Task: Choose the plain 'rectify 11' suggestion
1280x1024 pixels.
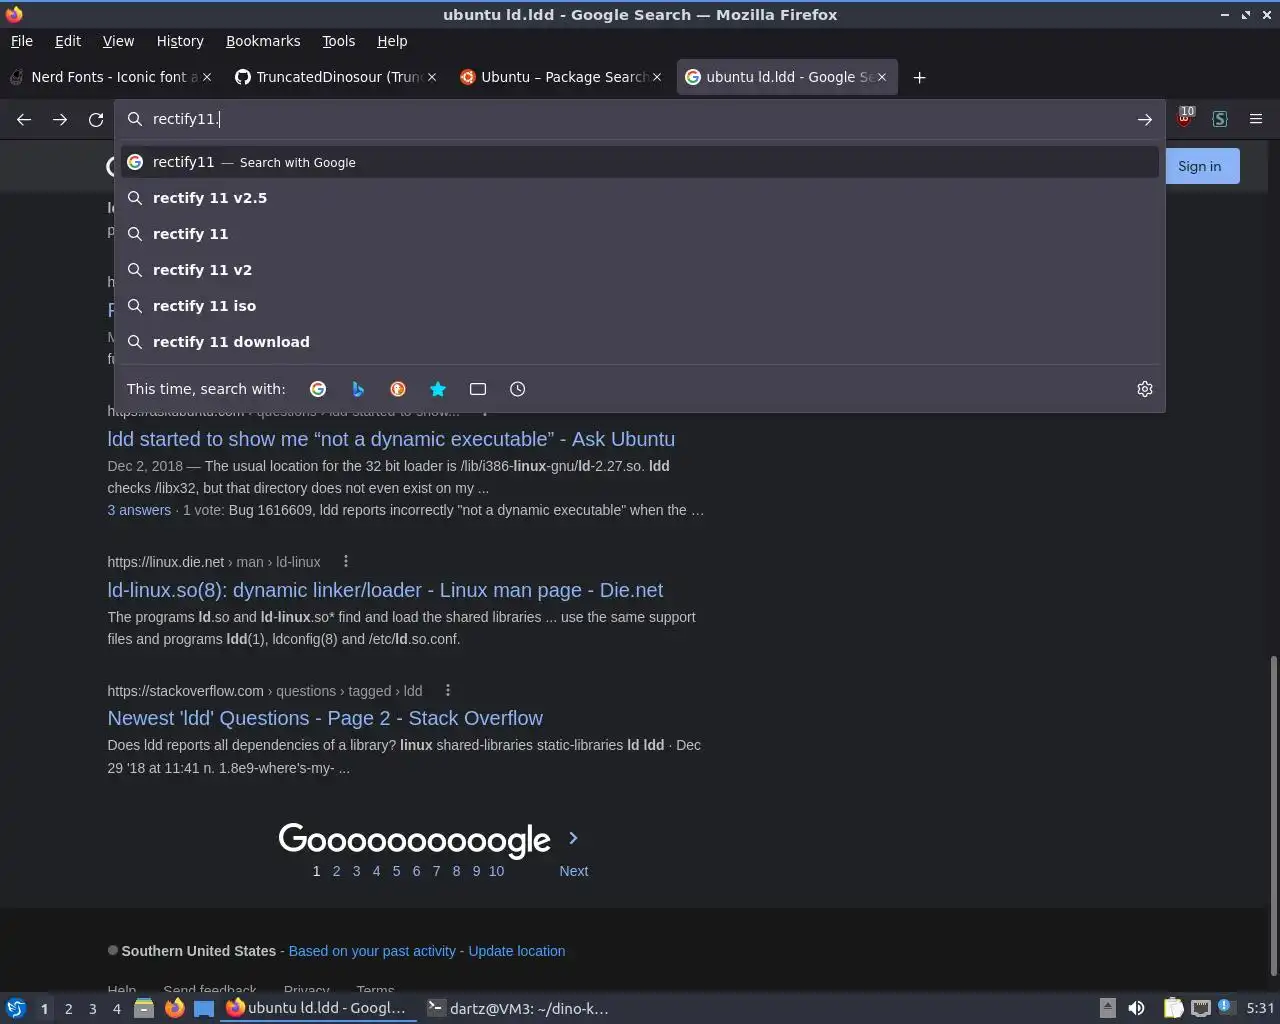Action: [640, 234]
